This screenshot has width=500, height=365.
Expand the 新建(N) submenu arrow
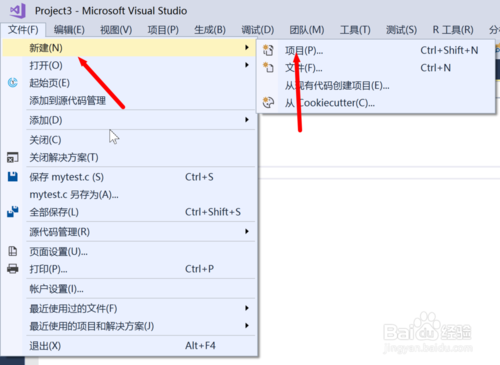(x=247, y=48)
